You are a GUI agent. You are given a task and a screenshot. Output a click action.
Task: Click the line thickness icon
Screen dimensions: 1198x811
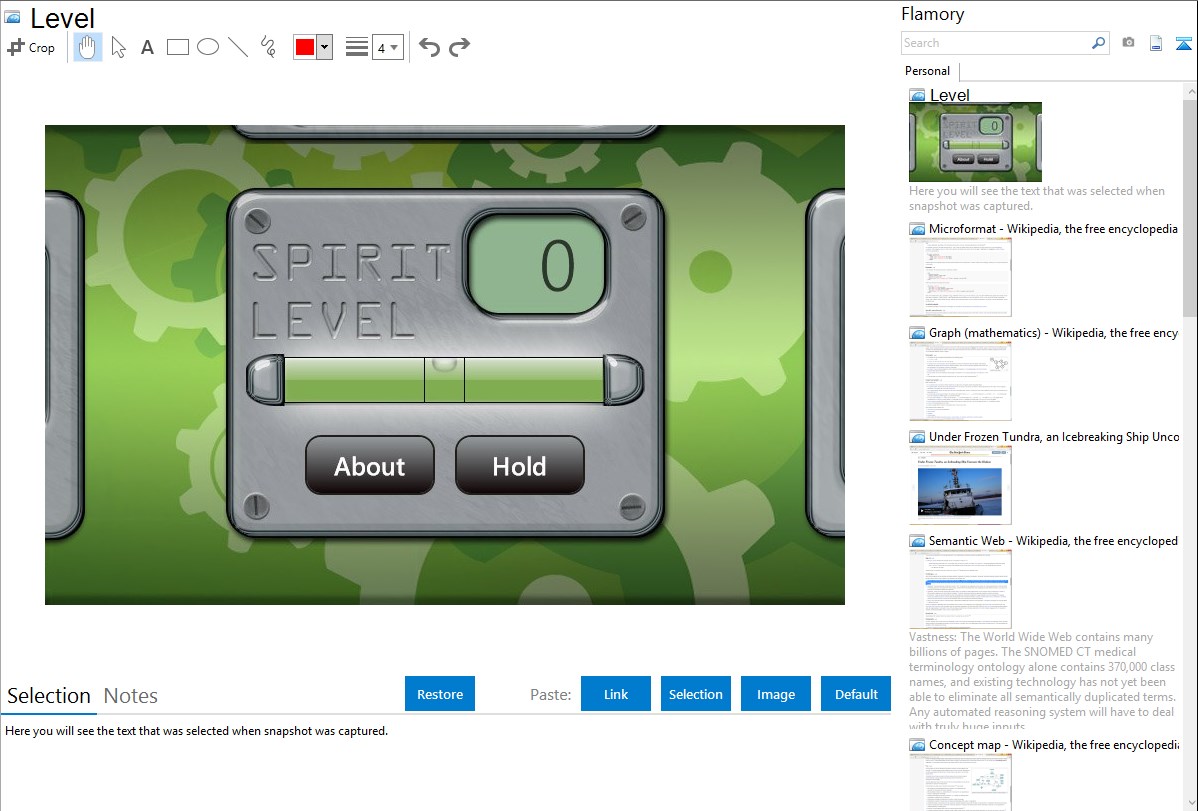coord(357,47)
